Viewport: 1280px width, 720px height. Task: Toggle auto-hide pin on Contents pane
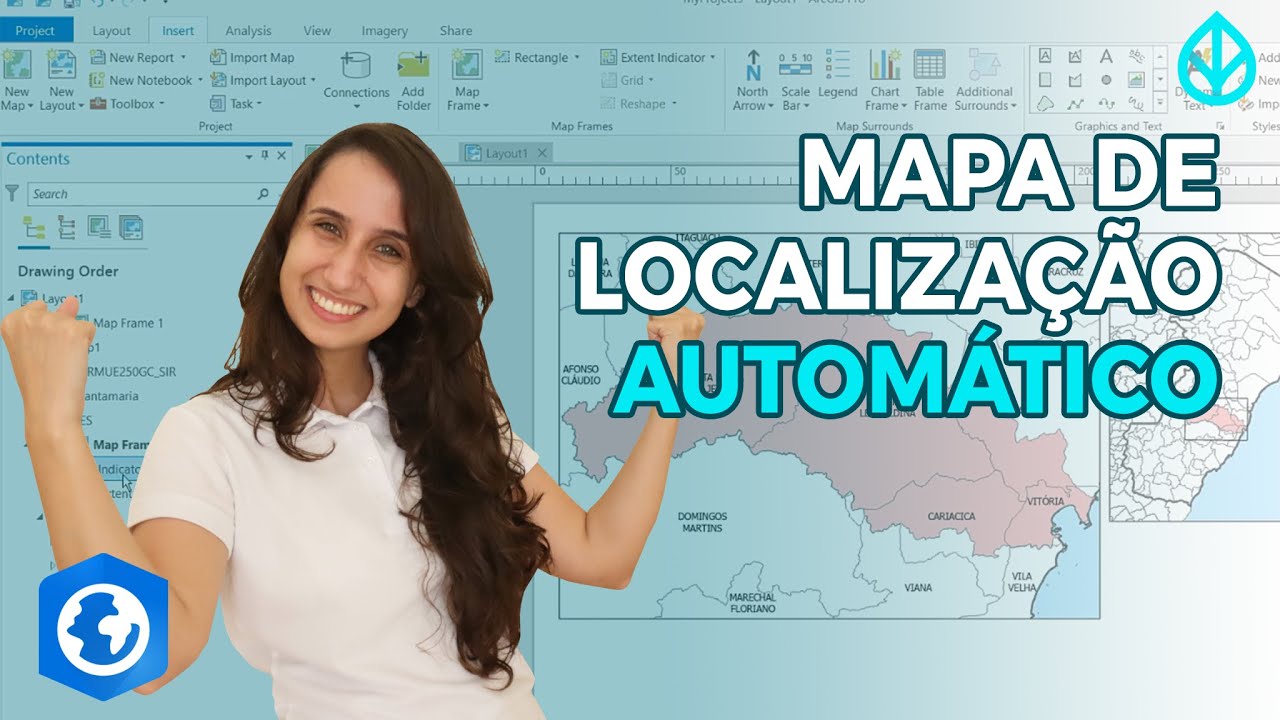tap(265, 156)
